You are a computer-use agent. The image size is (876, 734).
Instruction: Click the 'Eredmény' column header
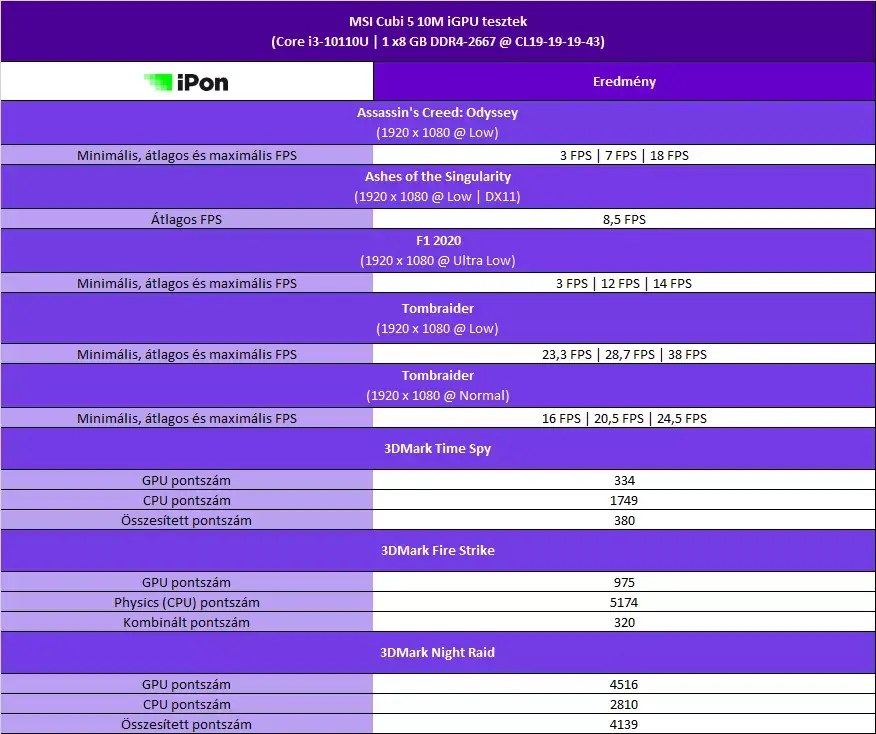624,82
